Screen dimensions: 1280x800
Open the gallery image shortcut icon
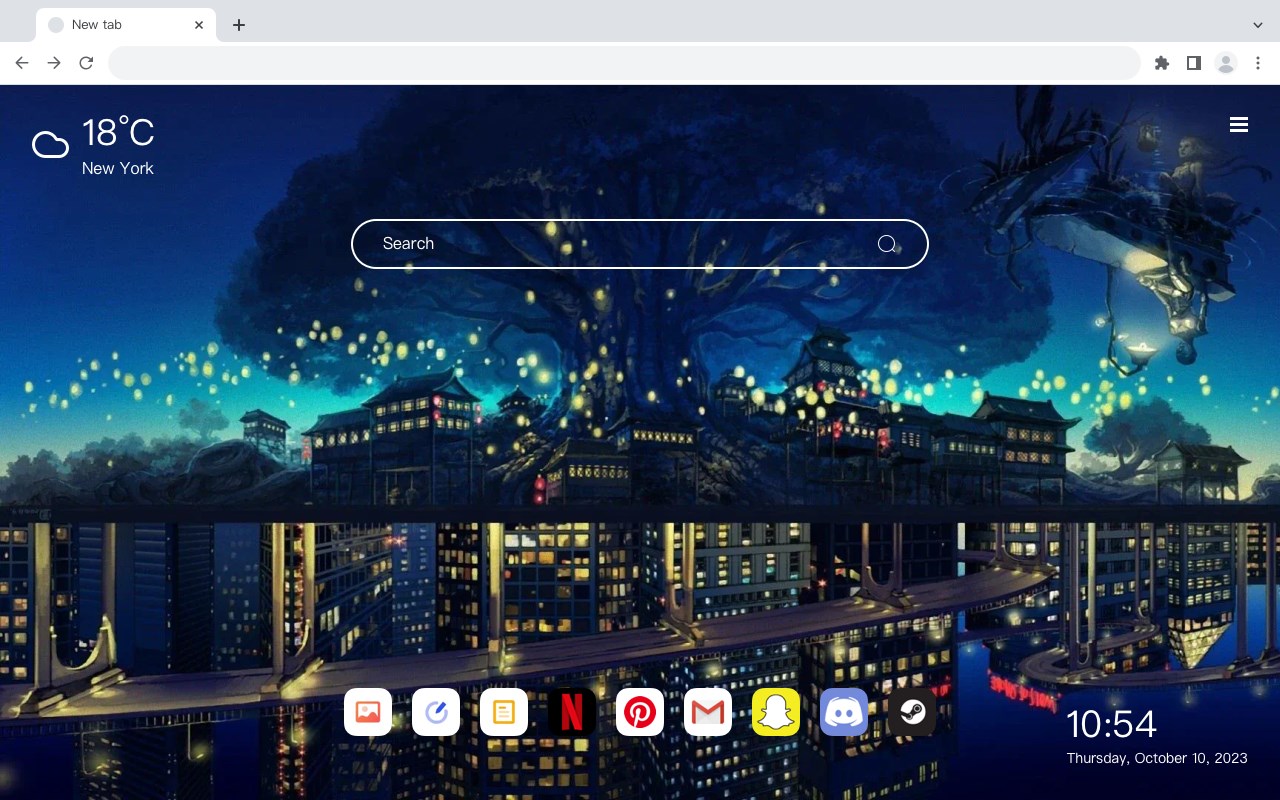click(368, 712)
